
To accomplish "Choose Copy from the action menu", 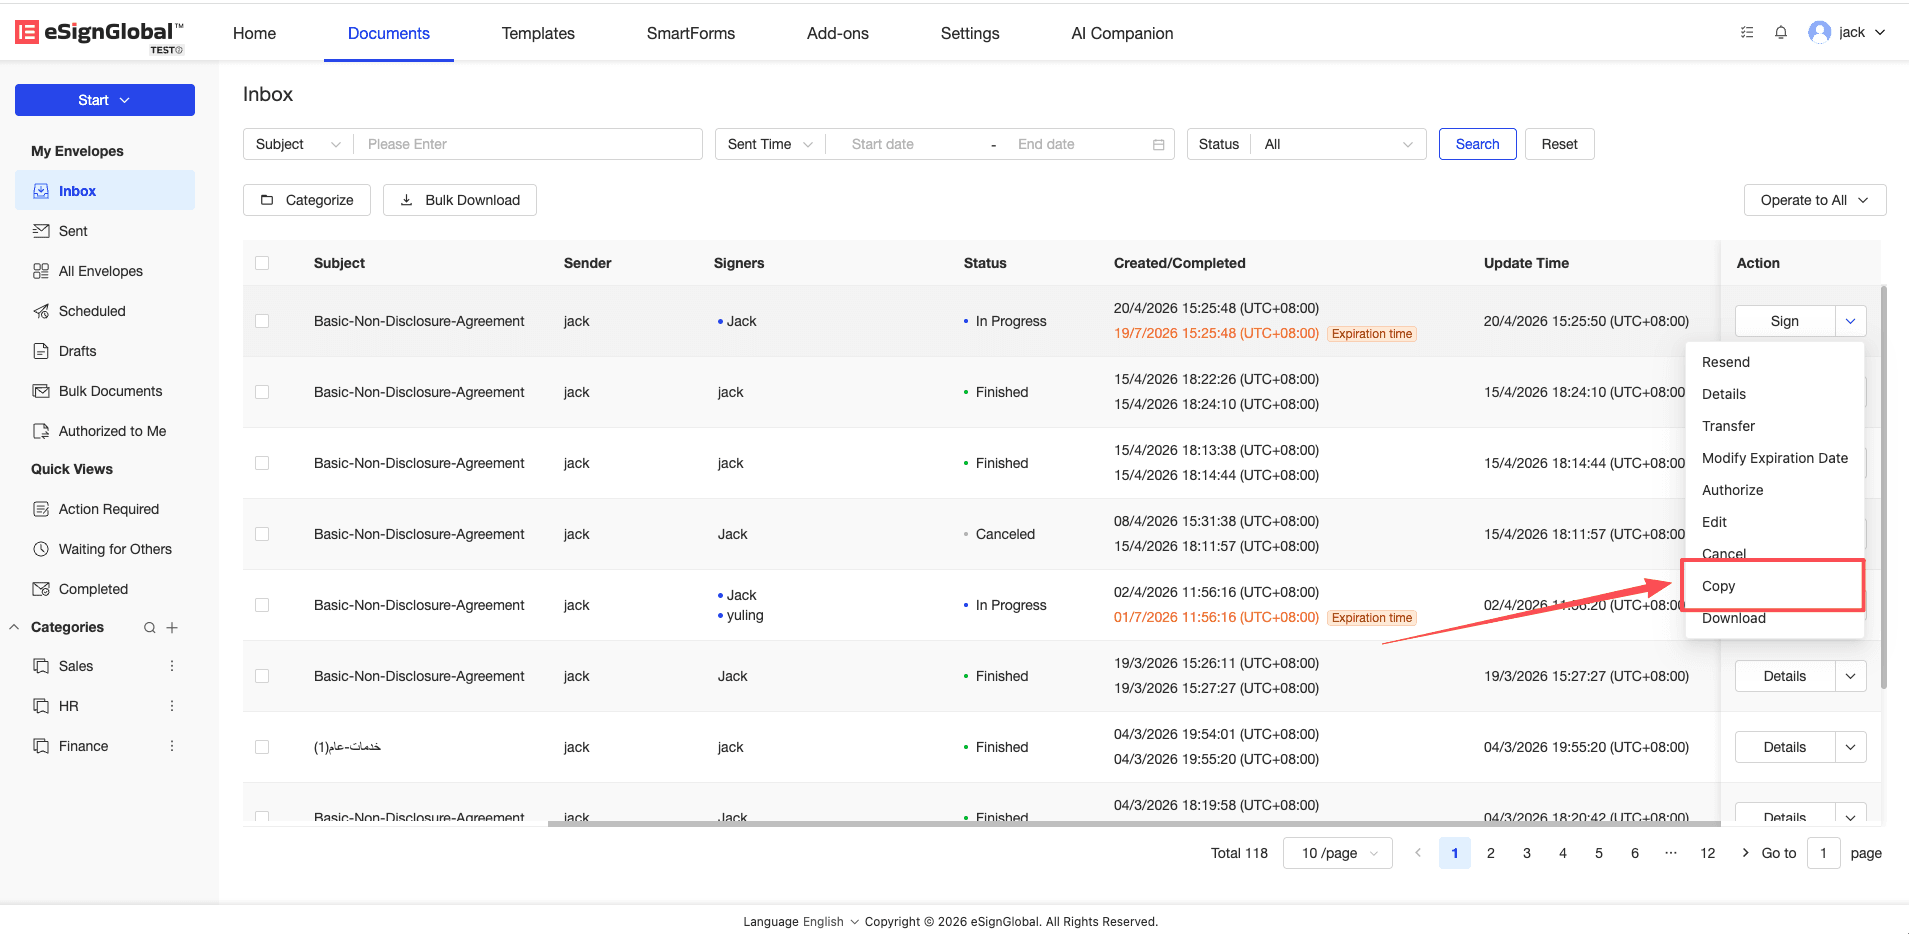I will pos(1774,586).
